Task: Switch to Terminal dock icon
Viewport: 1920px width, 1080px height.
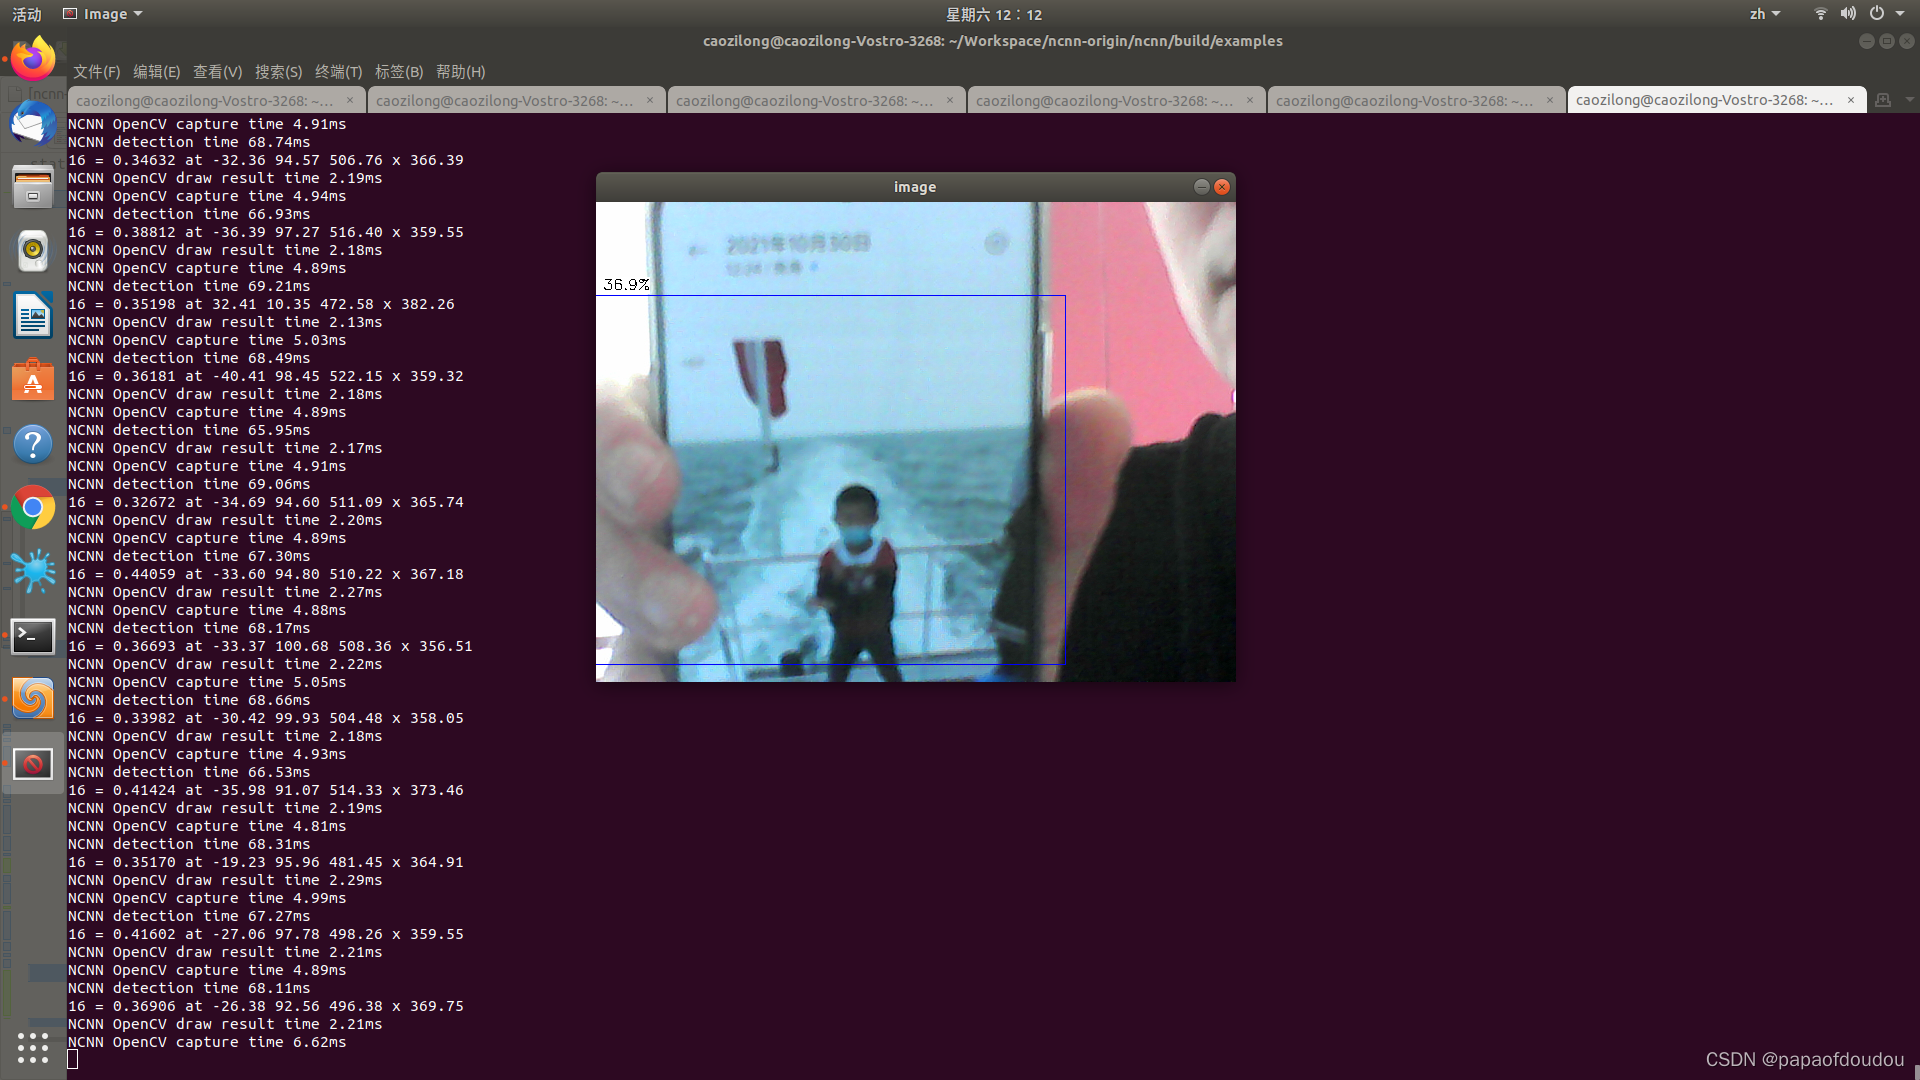Action: (33, 636)
